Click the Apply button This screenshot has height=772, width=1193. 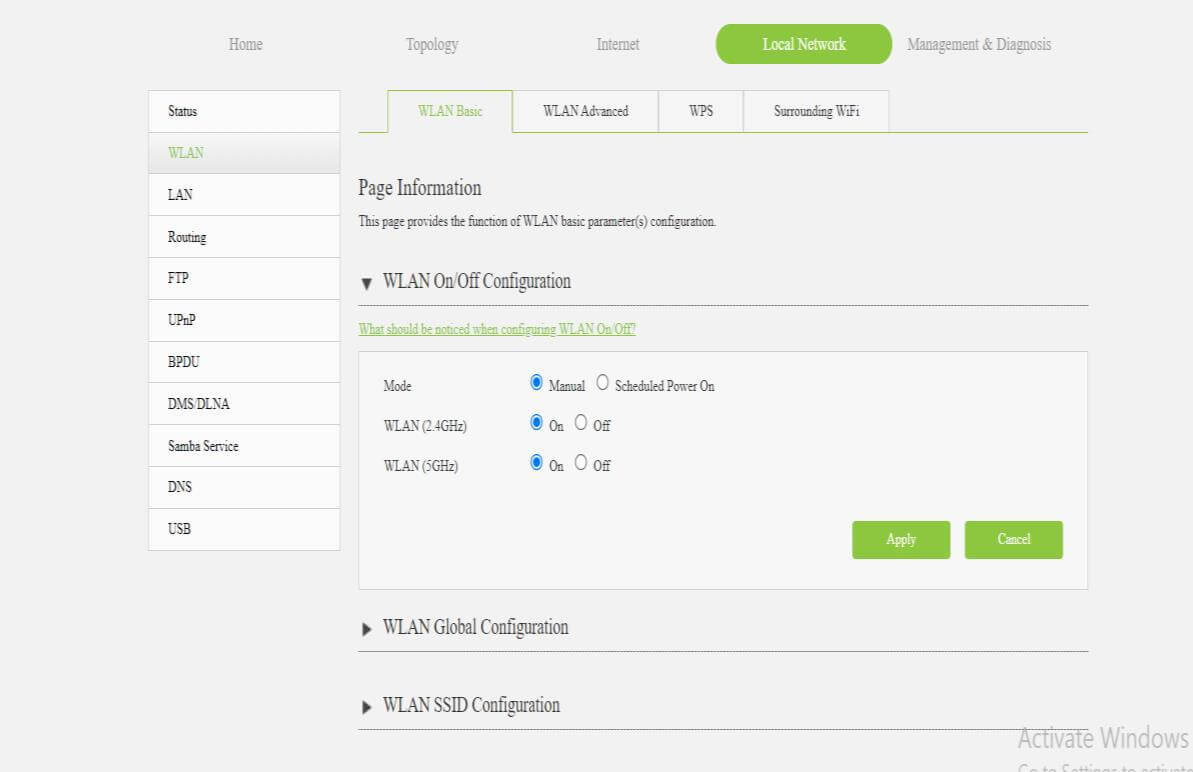(901, 539)
